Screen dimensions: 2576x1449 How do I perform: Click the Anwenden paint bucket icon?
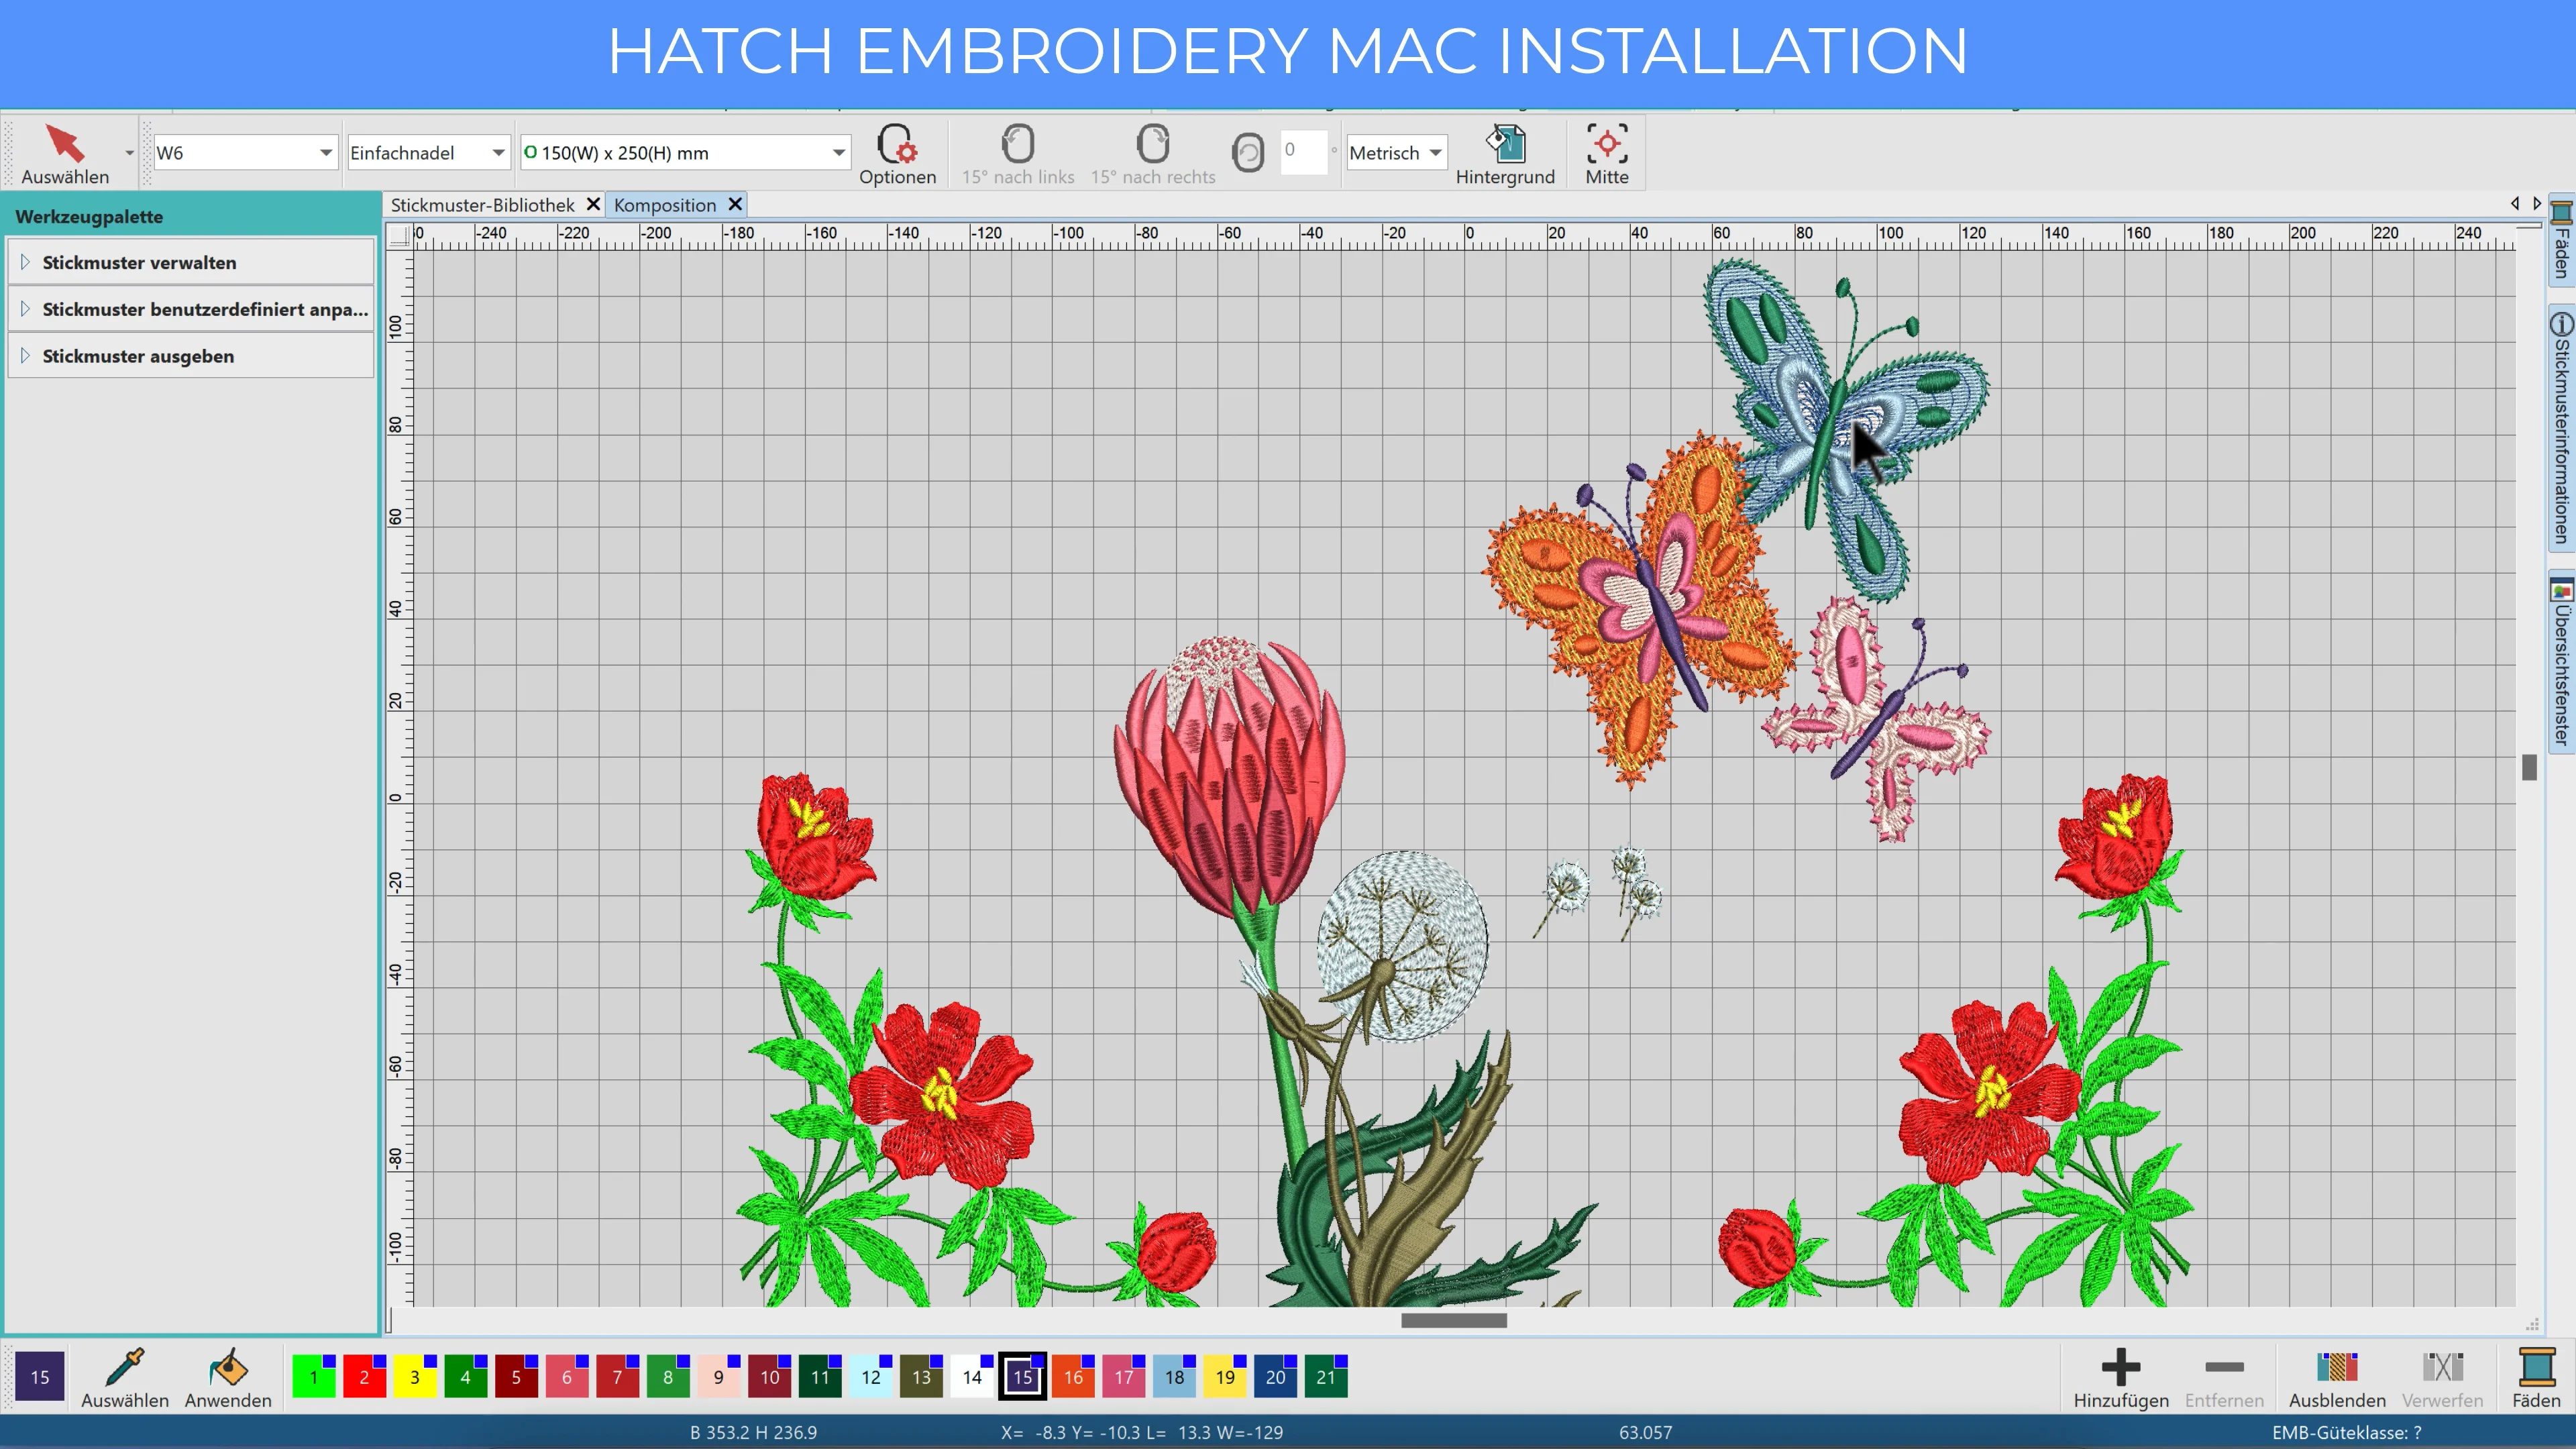[x=228, y=1368]
